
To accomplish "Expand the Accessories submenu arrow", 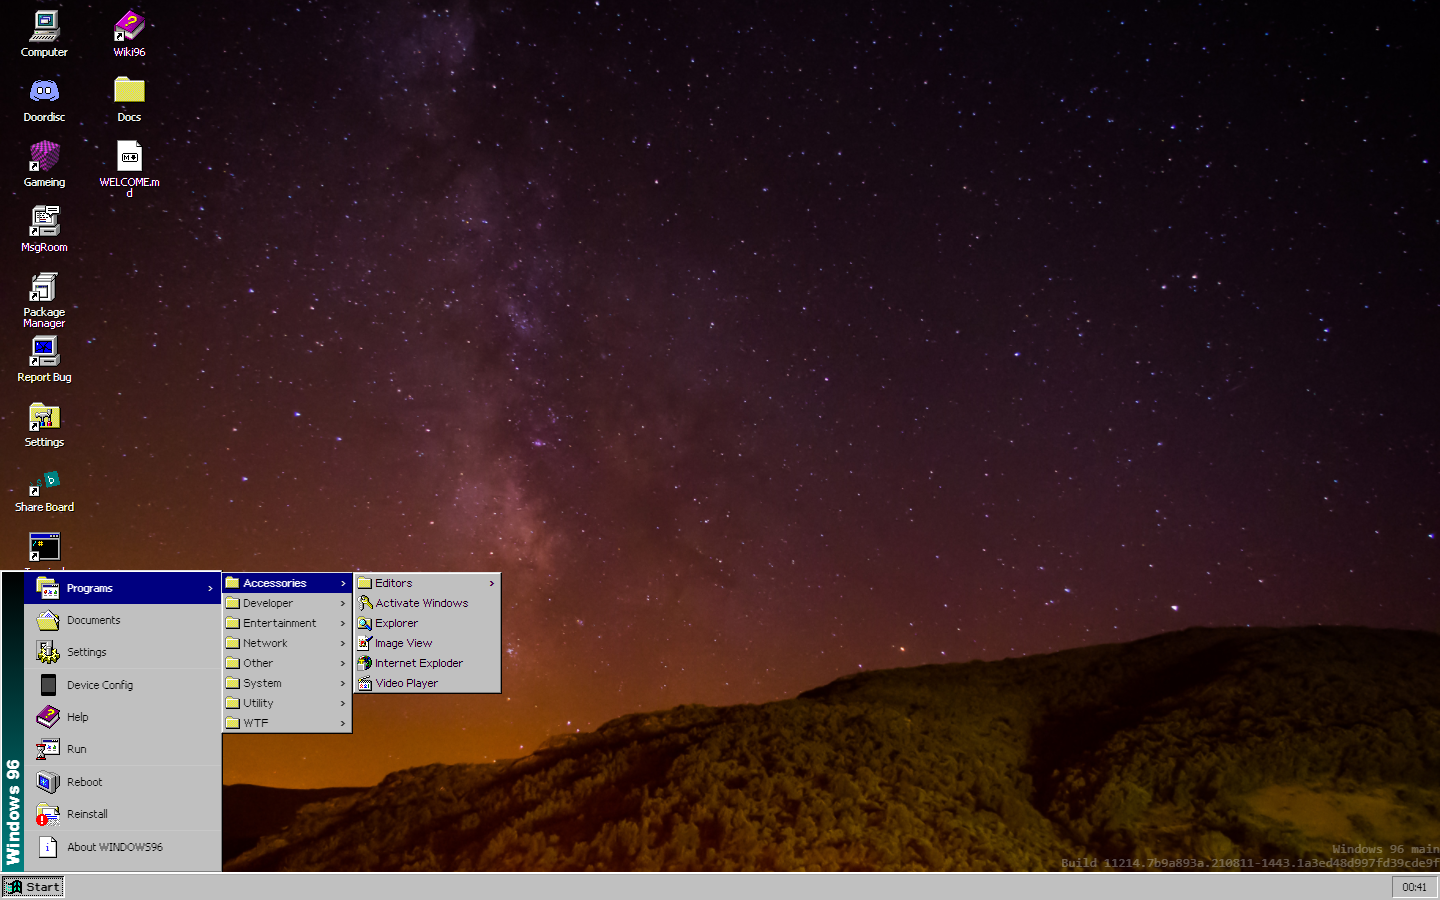I will [x=343, y=583].
